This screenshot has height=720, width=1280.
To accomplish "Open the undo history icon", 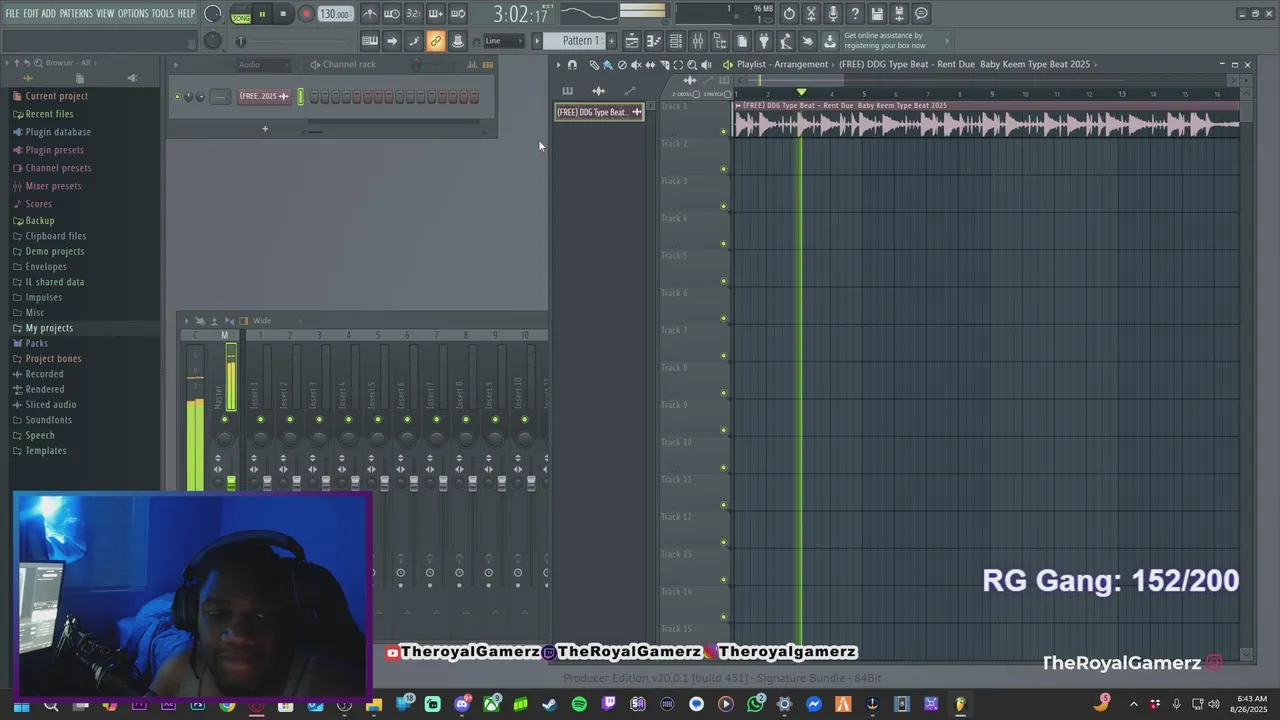I will [789, 14].
